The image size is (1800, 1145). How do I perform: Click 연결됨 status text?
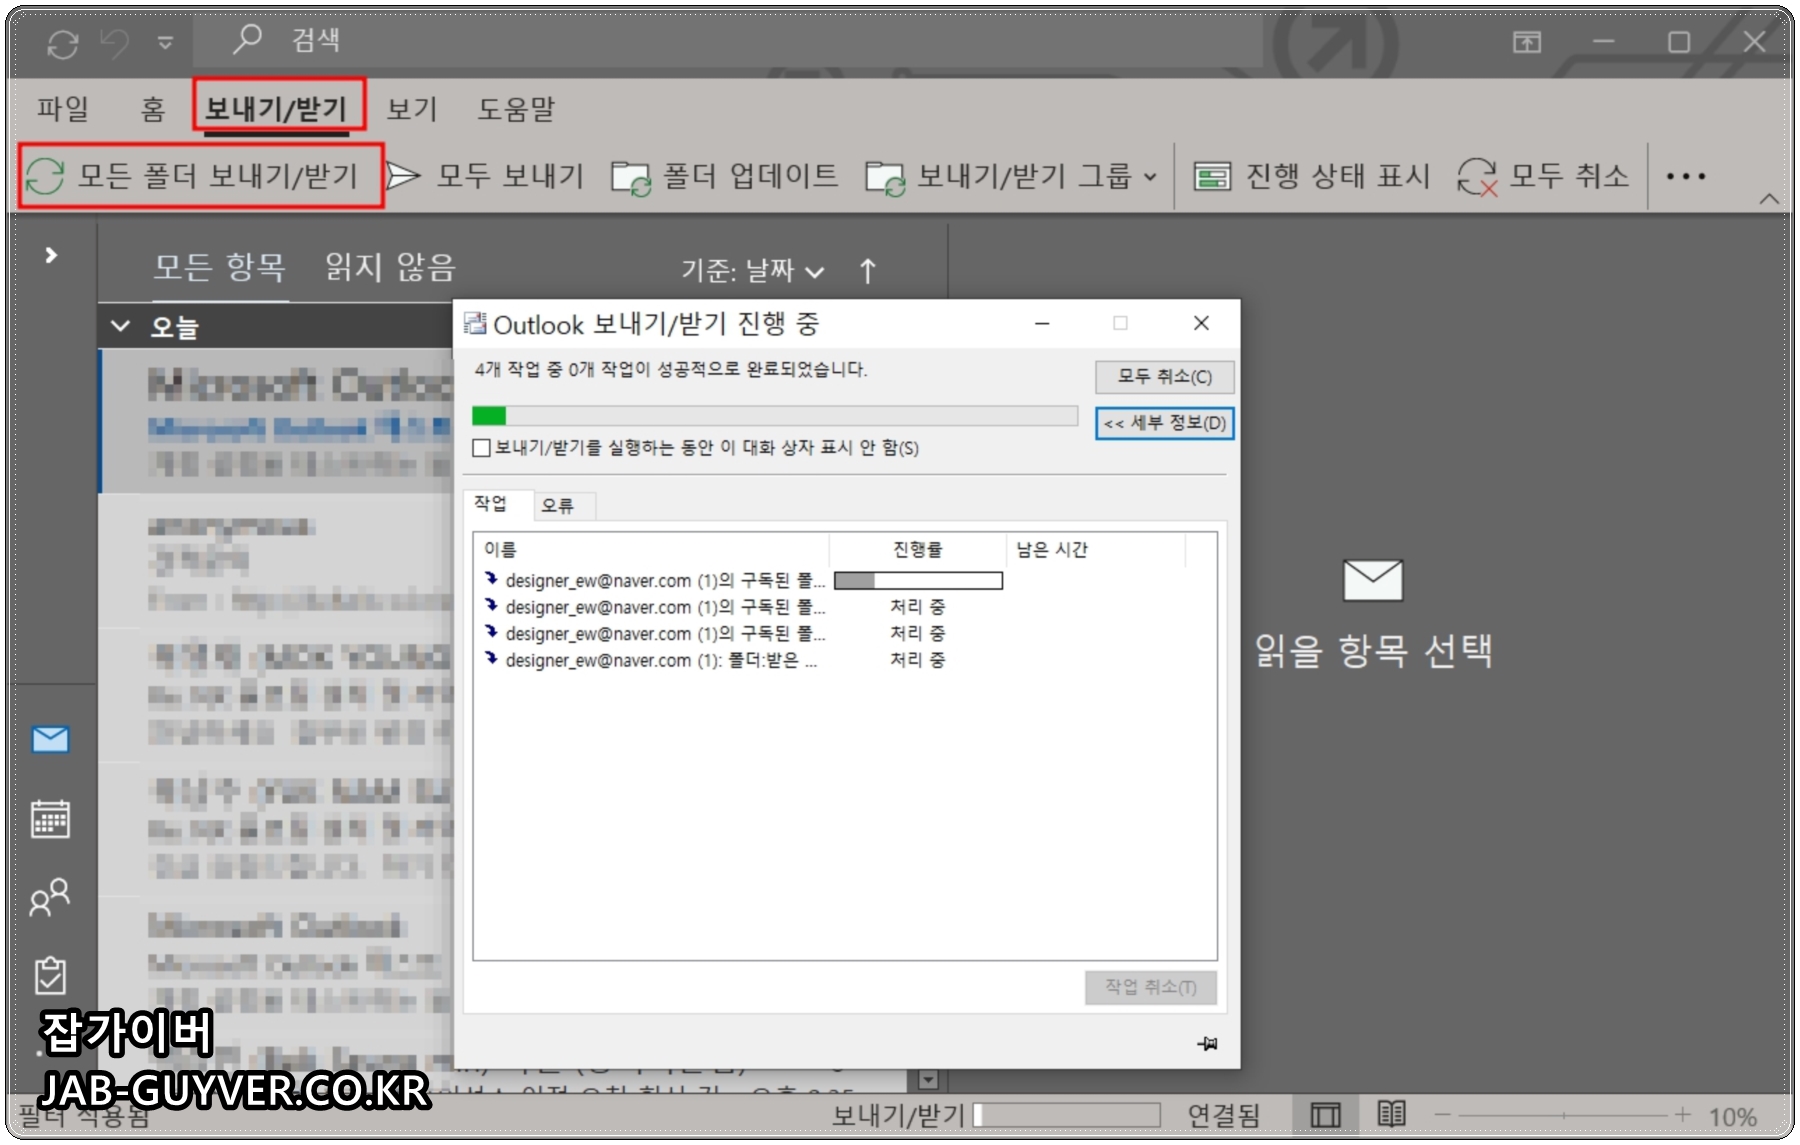[1223, 1115]
